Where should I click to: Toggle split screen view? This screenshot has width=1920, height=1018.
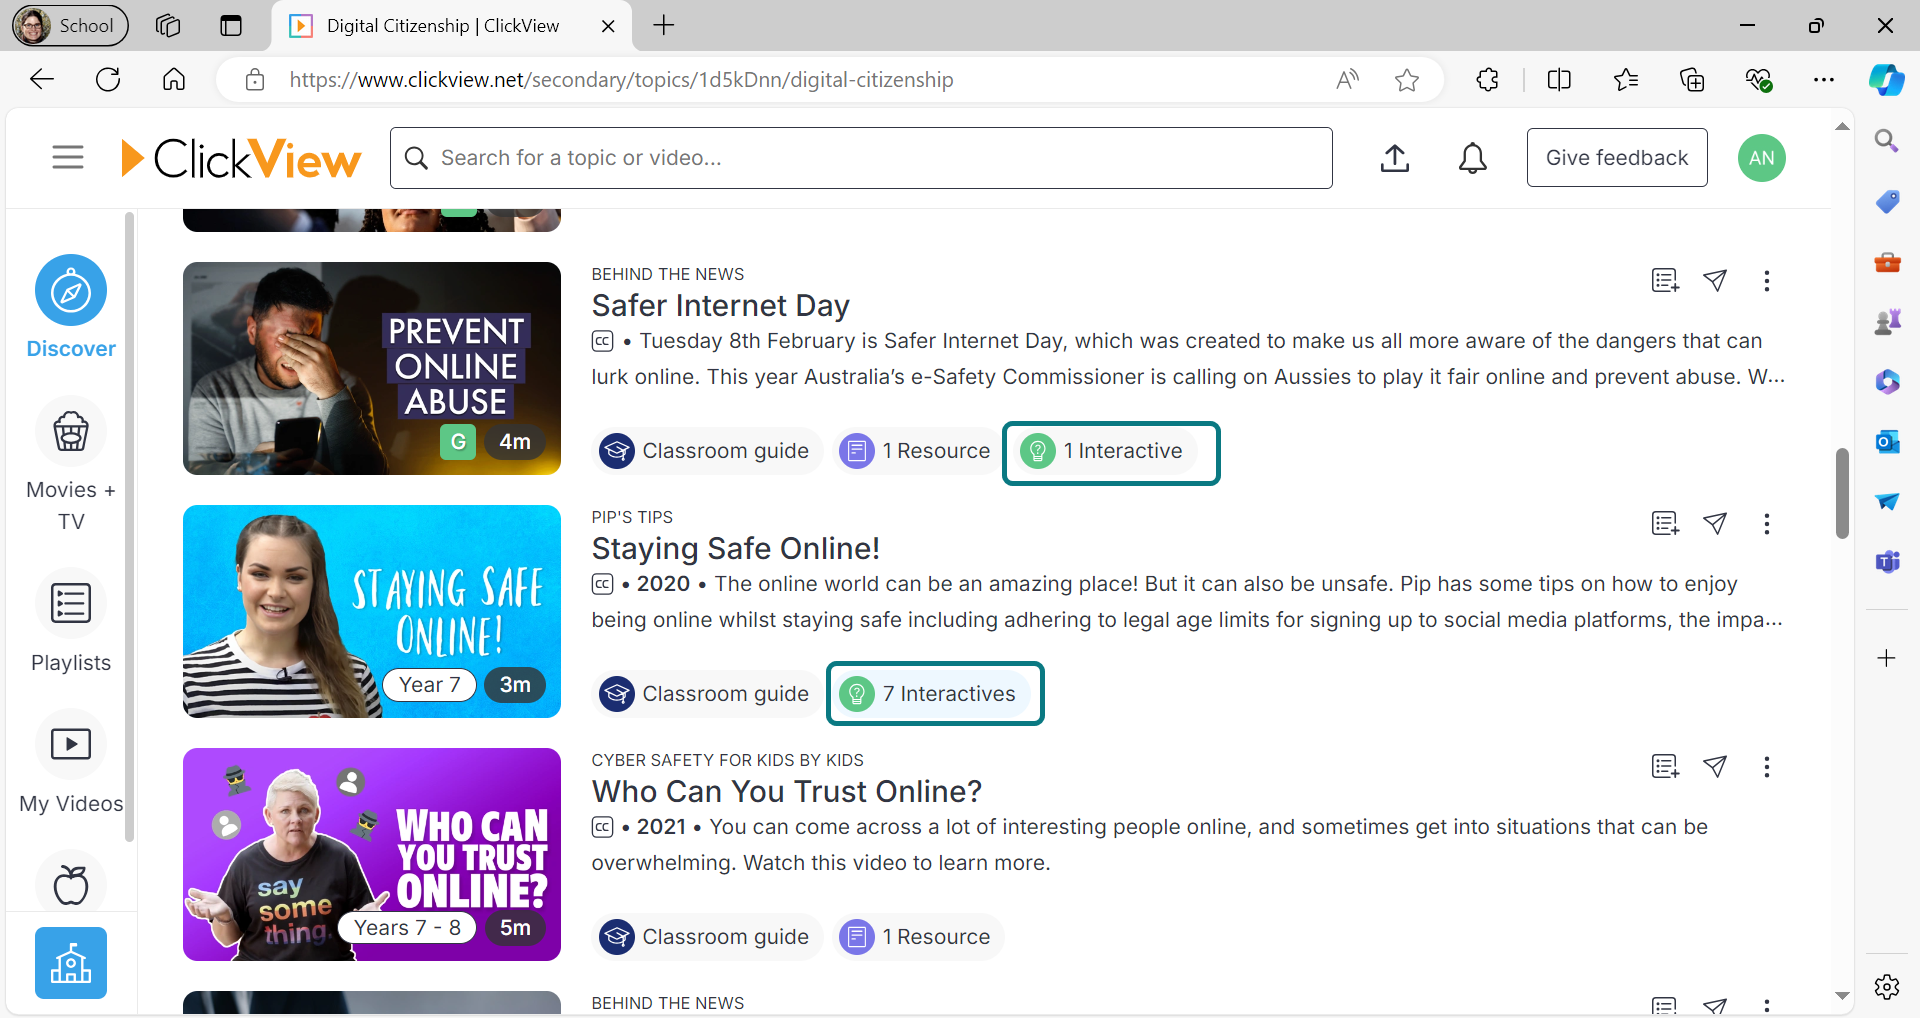click(x=1559, y=80)
